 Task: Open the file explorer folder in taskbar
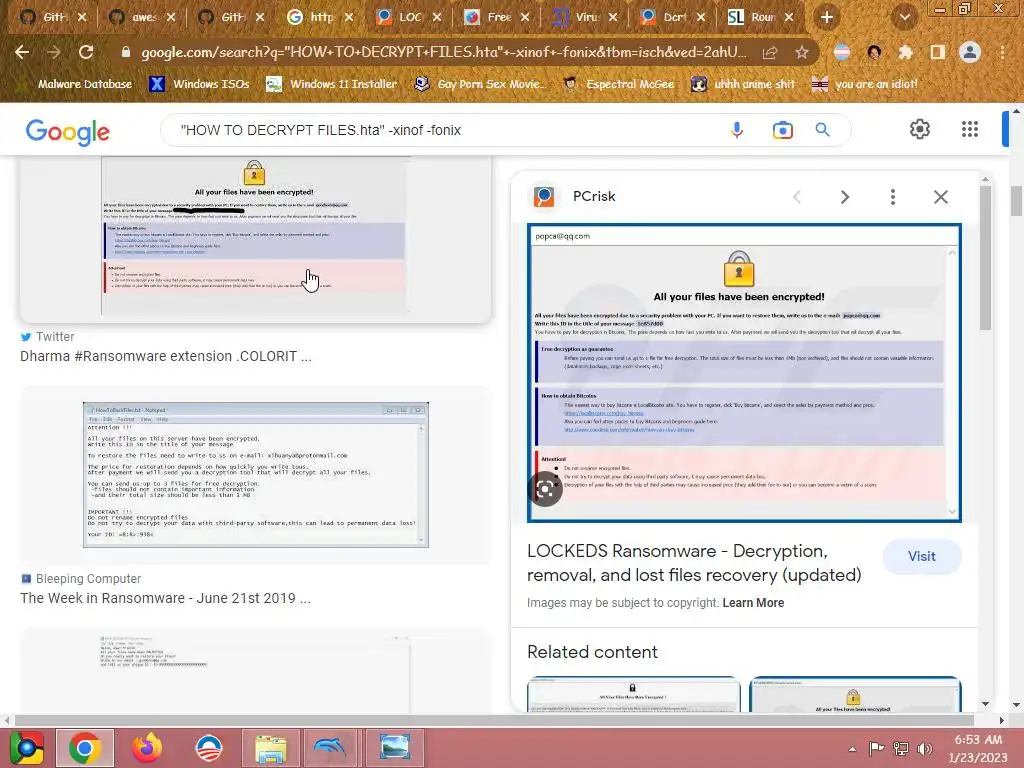(270, 748)
